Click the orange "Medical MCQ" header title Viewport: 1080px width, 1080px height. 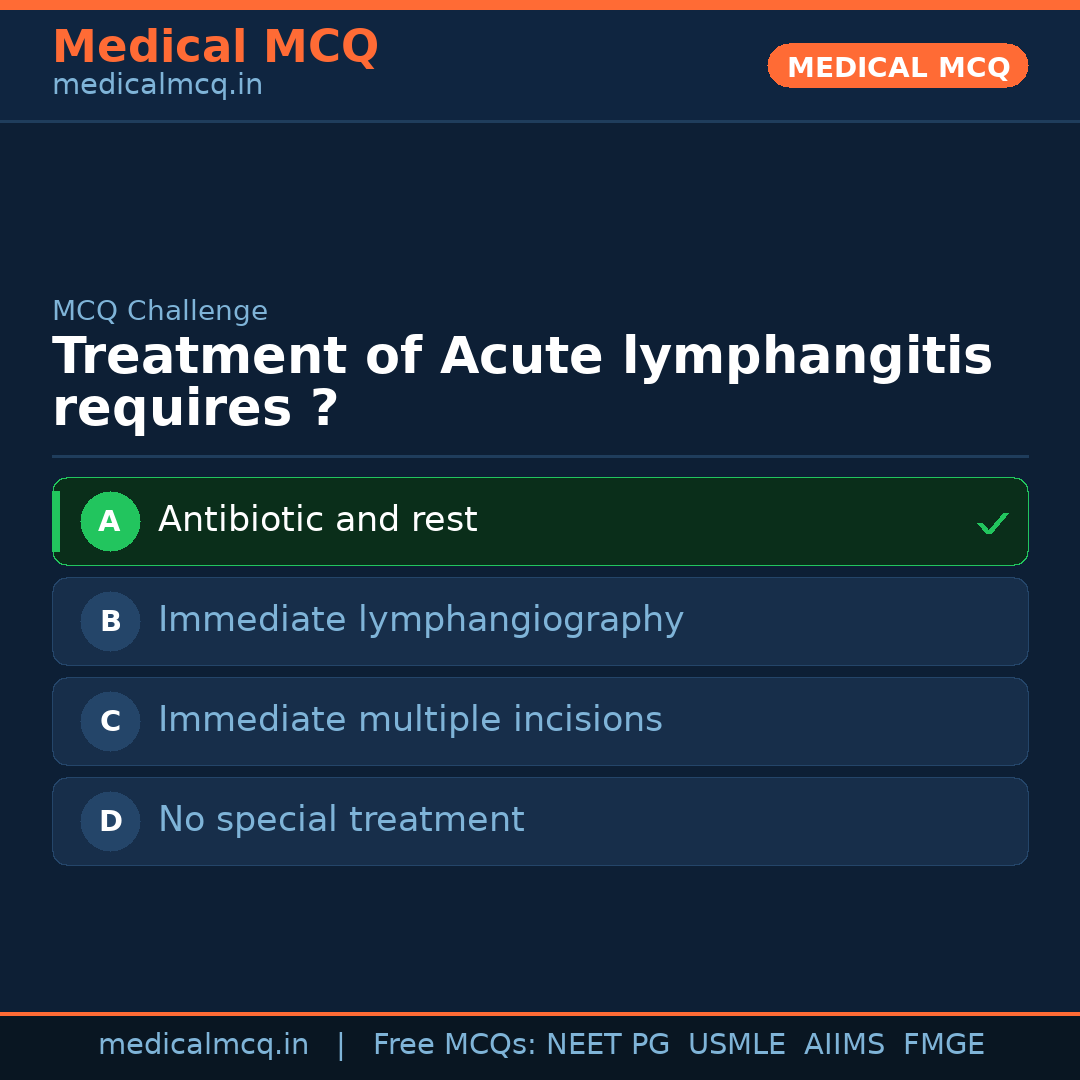[215, 48]
